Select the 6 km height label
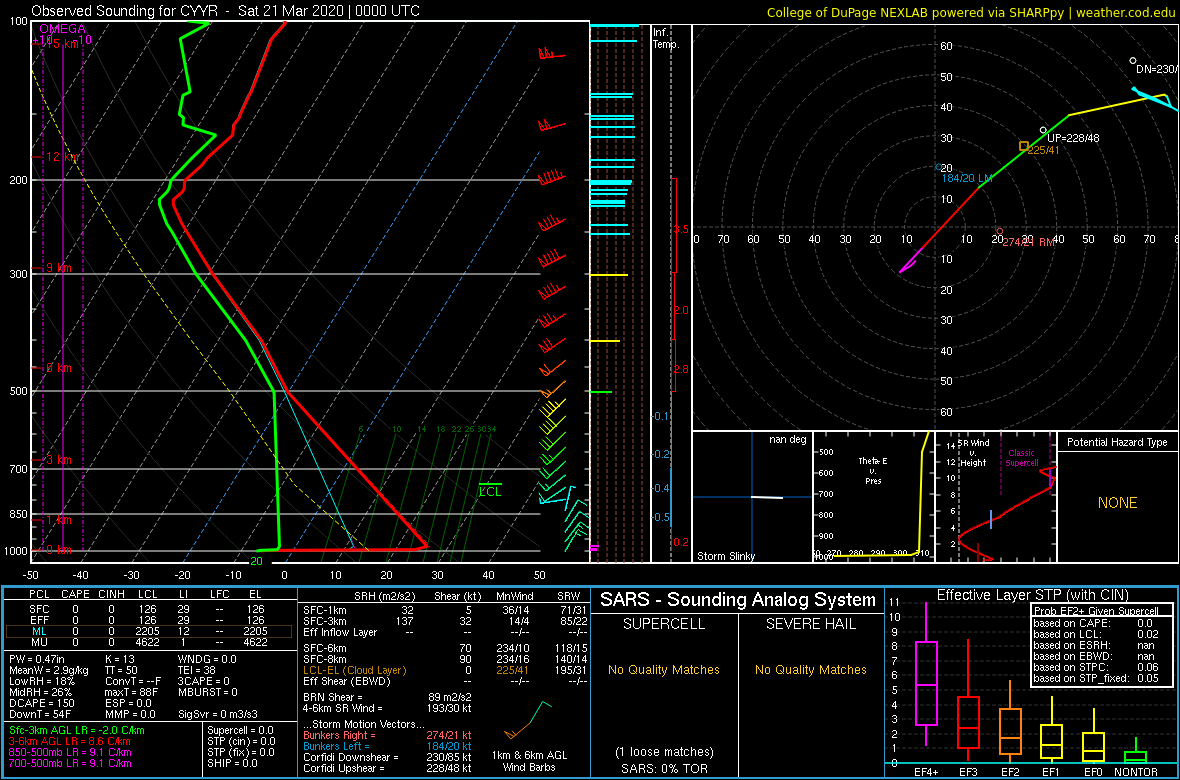 [x=58, y=367]
